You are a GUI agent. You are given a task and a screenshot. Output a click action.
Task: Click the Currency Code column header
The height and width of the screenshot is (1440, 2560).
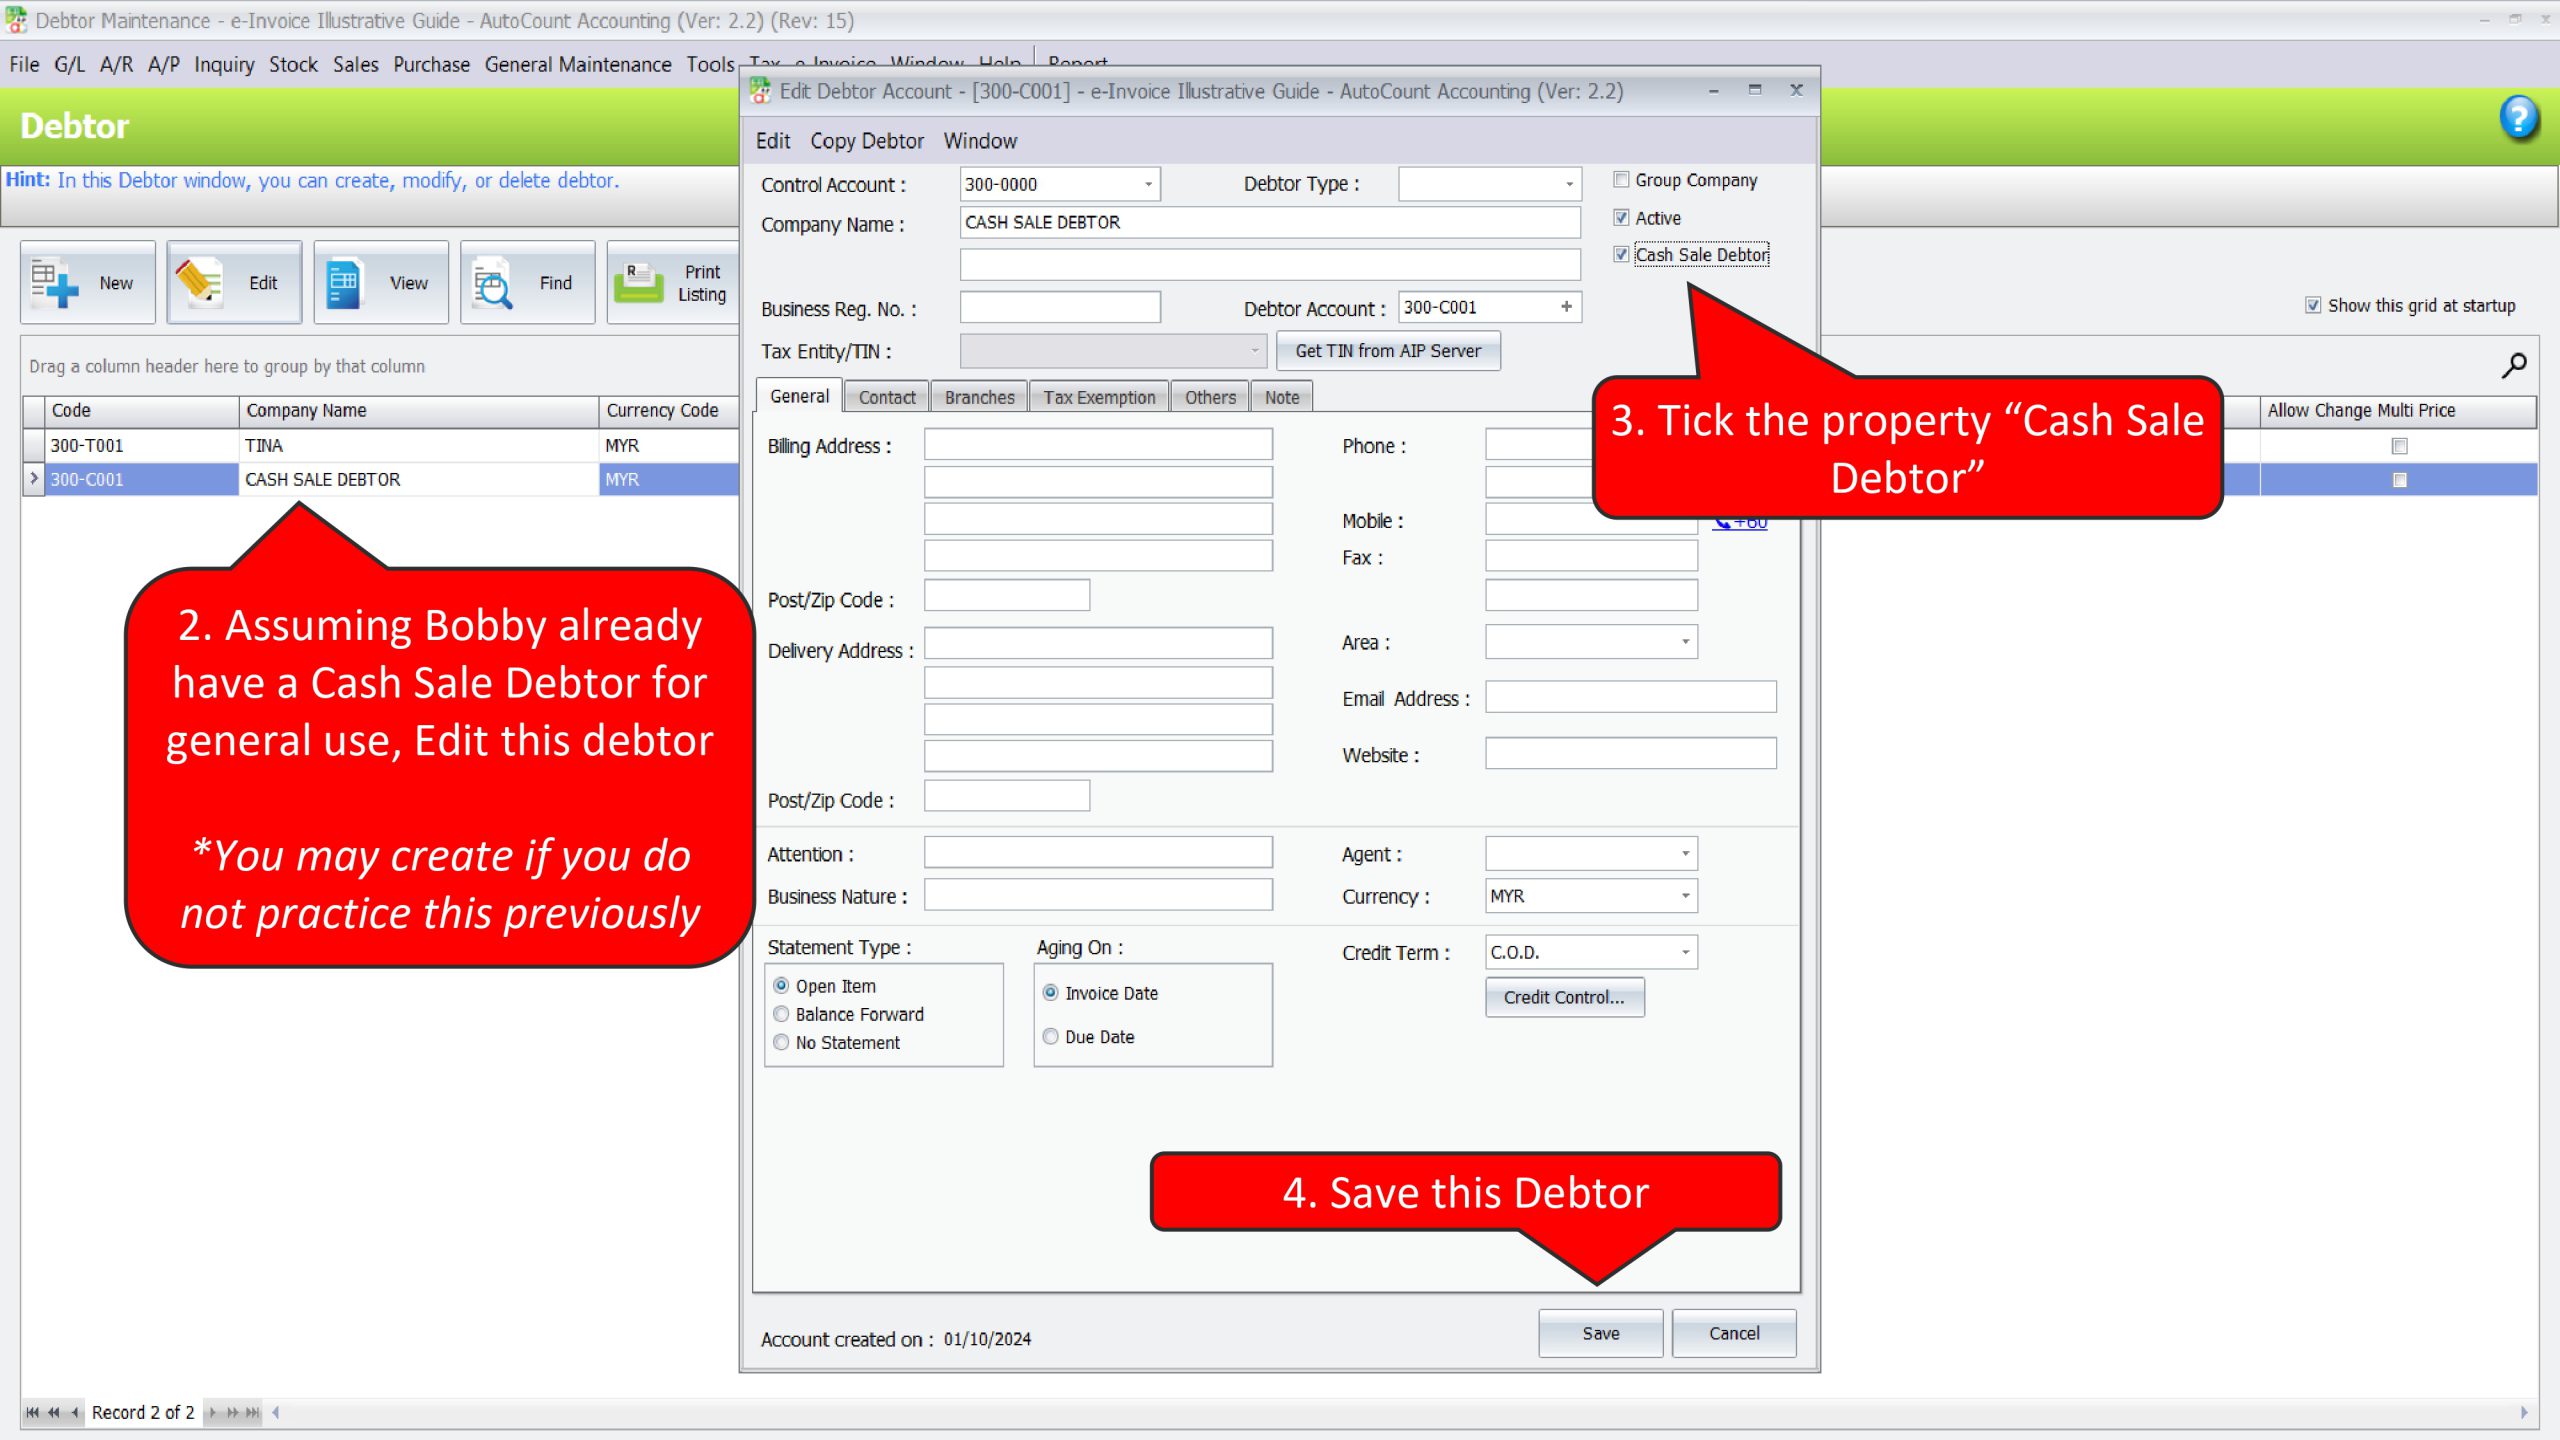668,411
